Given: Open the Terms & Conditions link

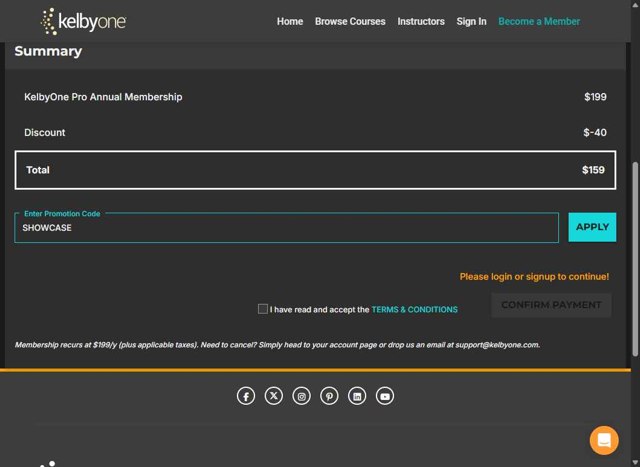Looking at the screenshot, I should [x=414, y=309].
